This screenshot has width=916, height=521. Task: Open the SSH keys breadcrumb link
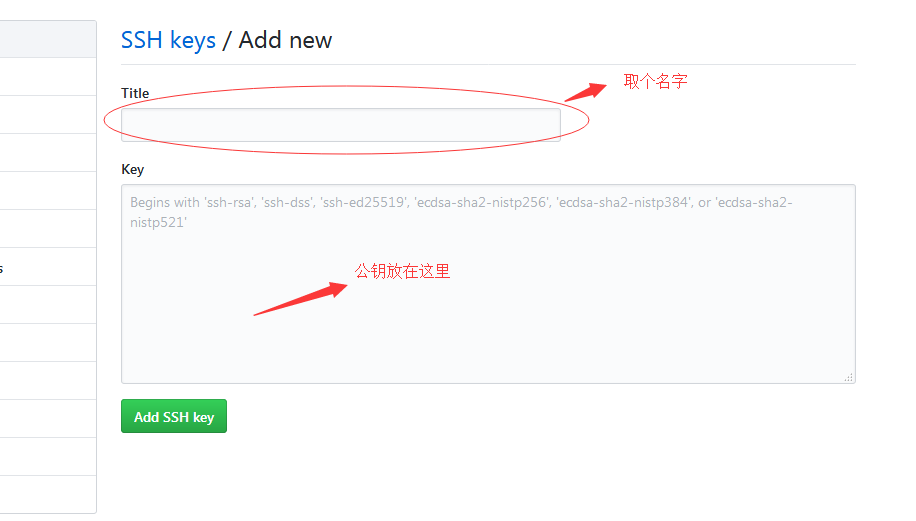pos(168,40)
